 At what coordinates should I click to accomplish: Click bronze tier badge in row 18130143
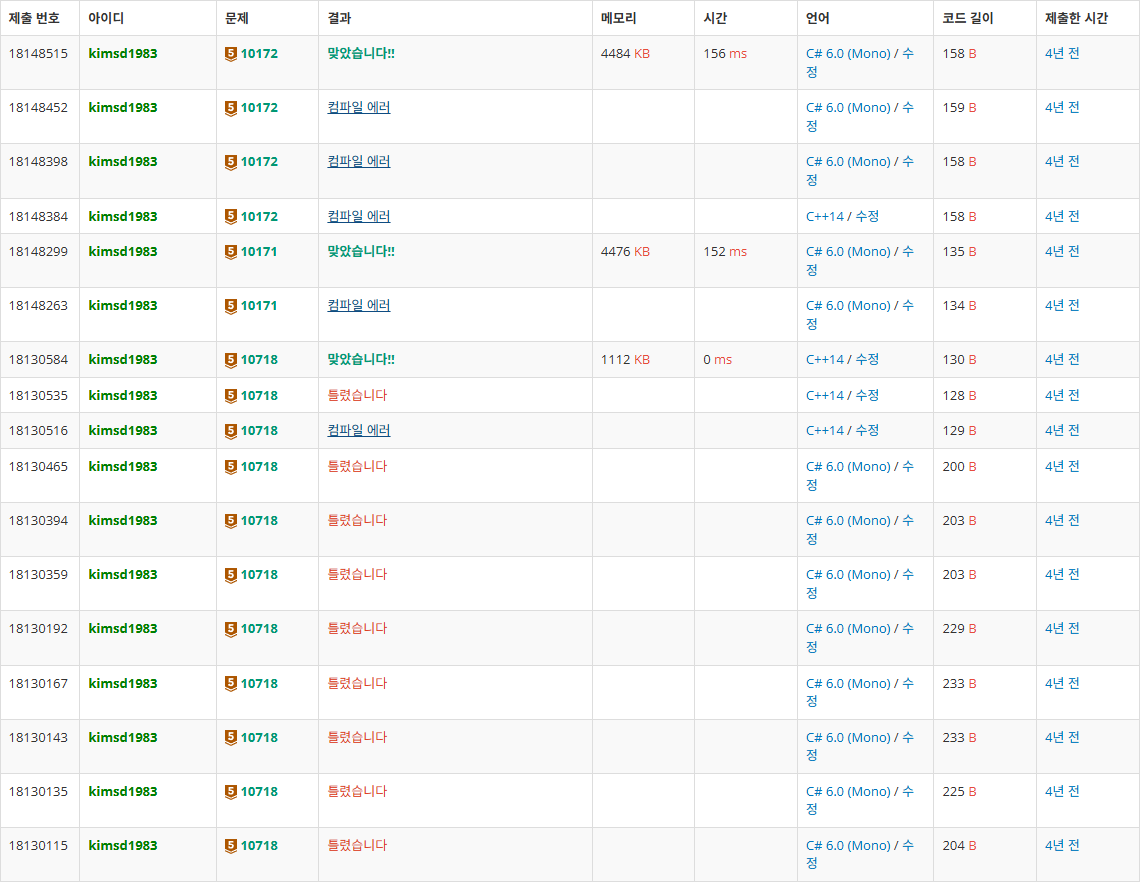coord(231,737)
